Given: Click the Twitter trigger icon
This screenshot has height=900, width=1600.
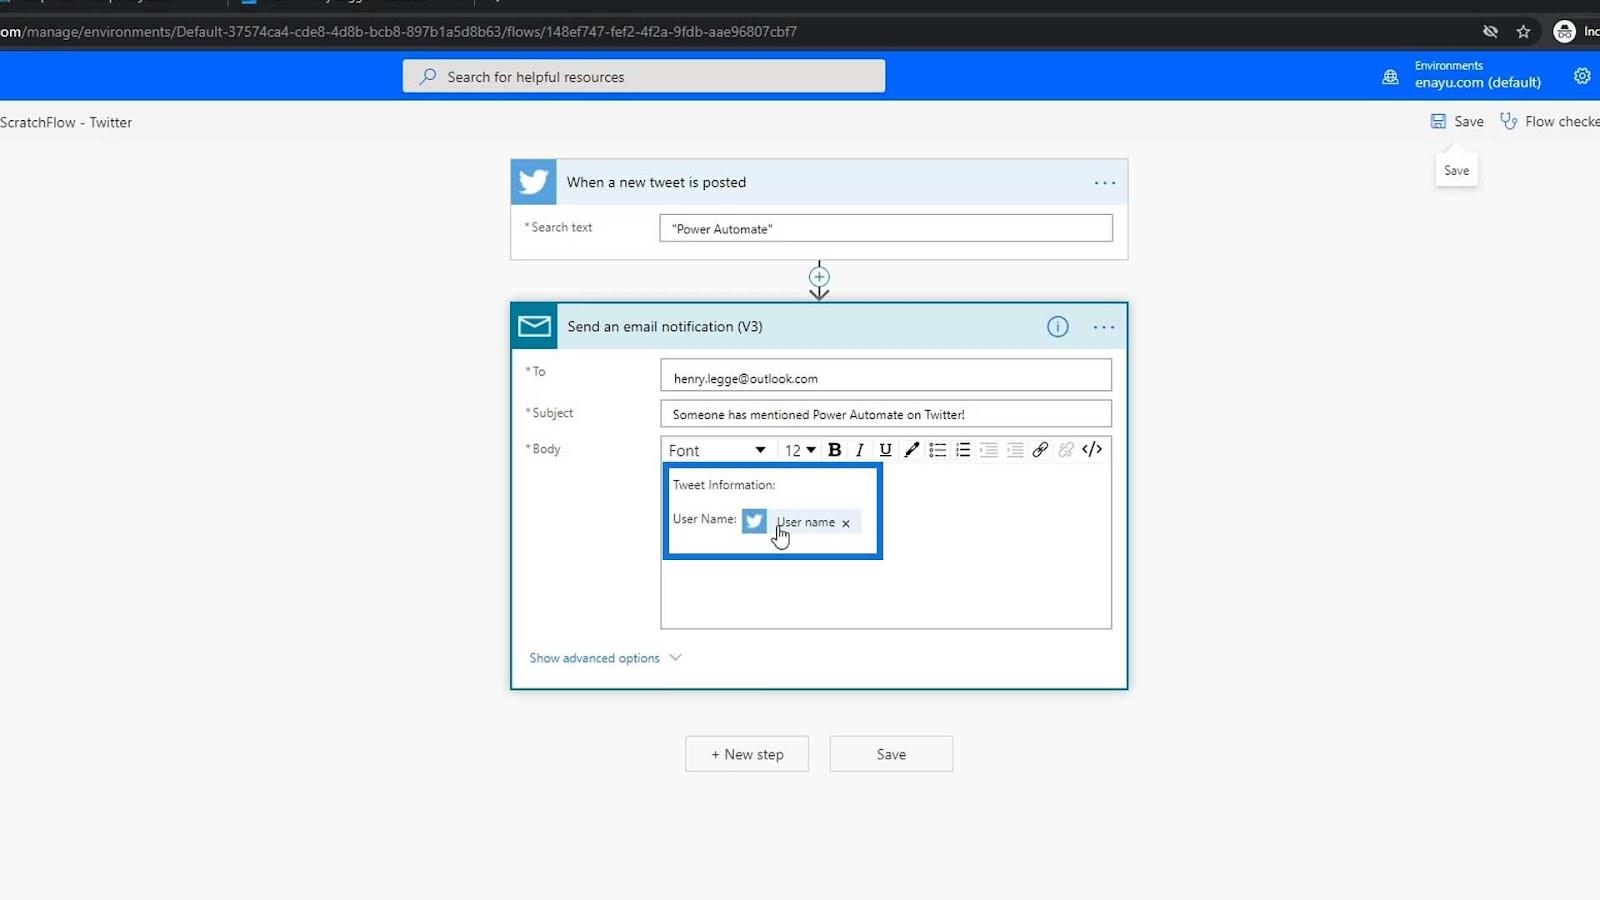Looking at the screenshot, I should [x=533, y=182].
